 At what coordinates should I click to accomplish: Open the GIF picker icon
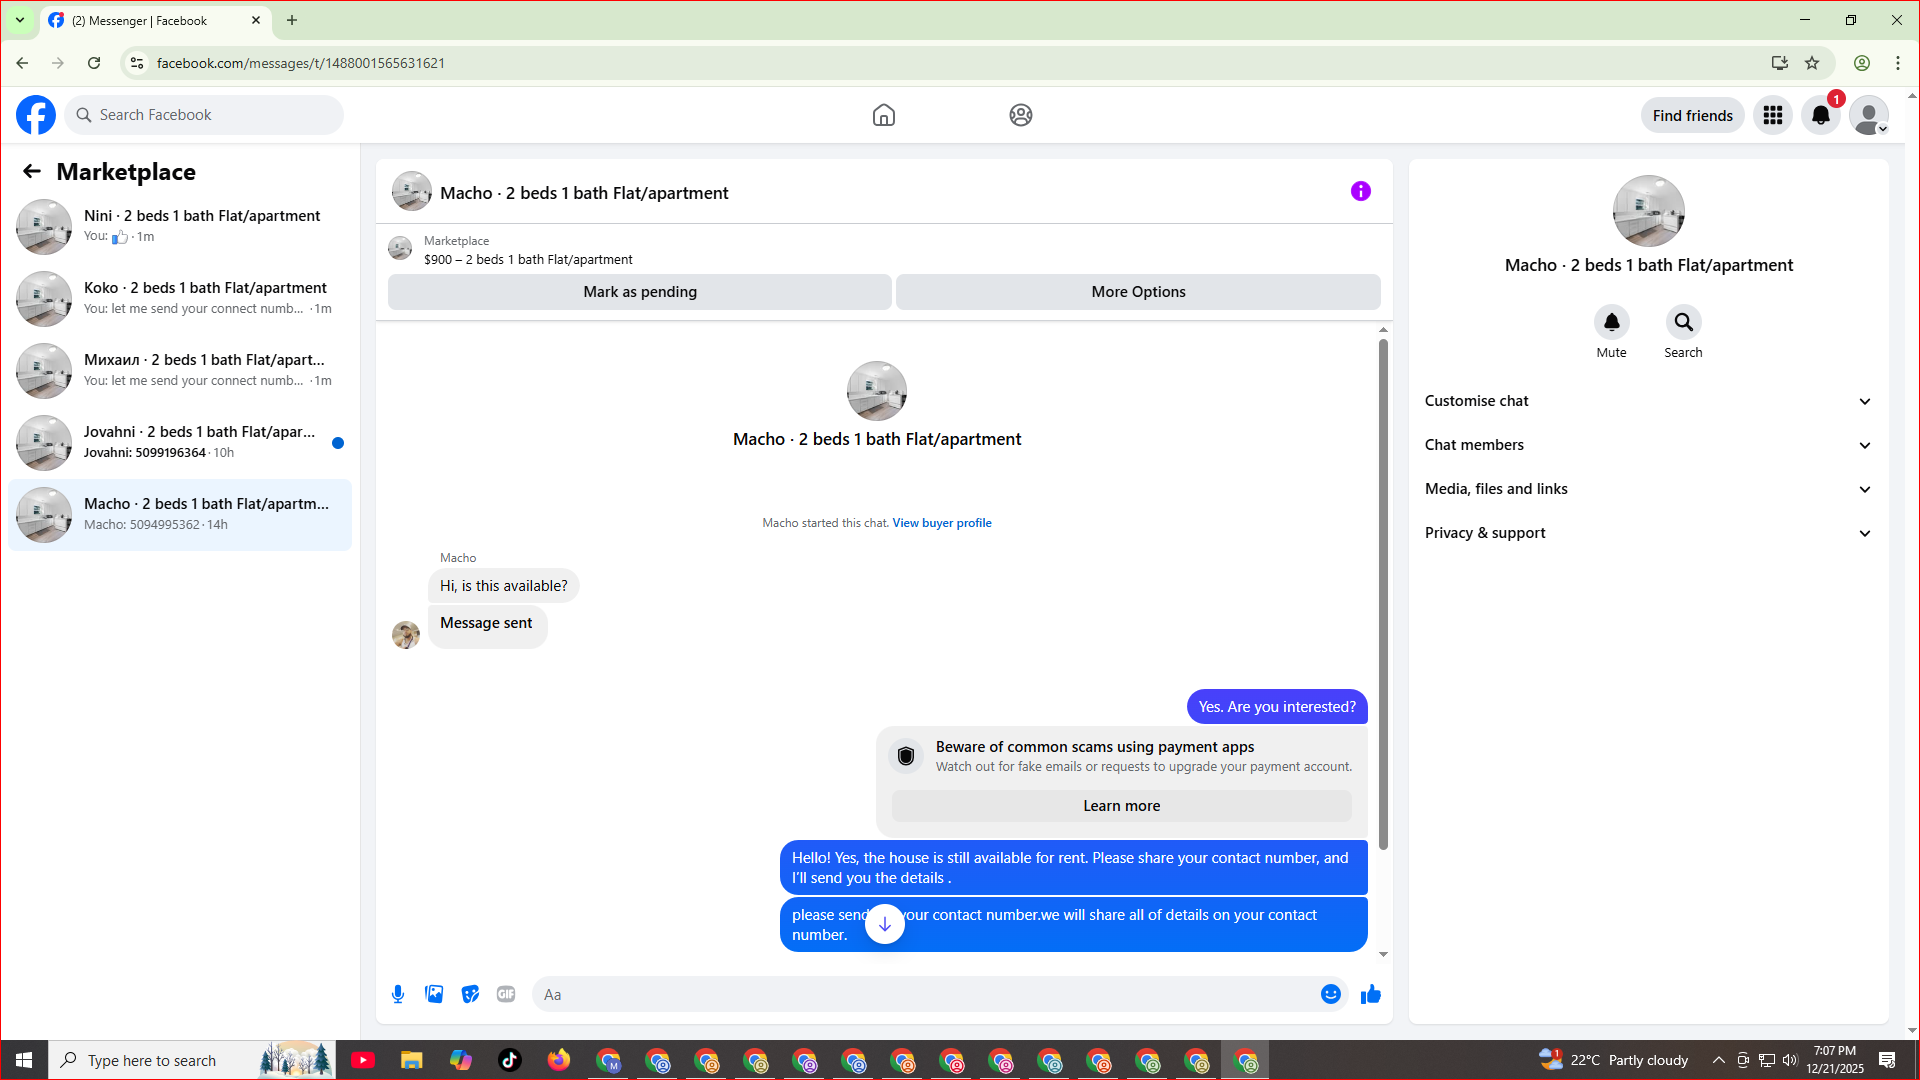point(506,994)
